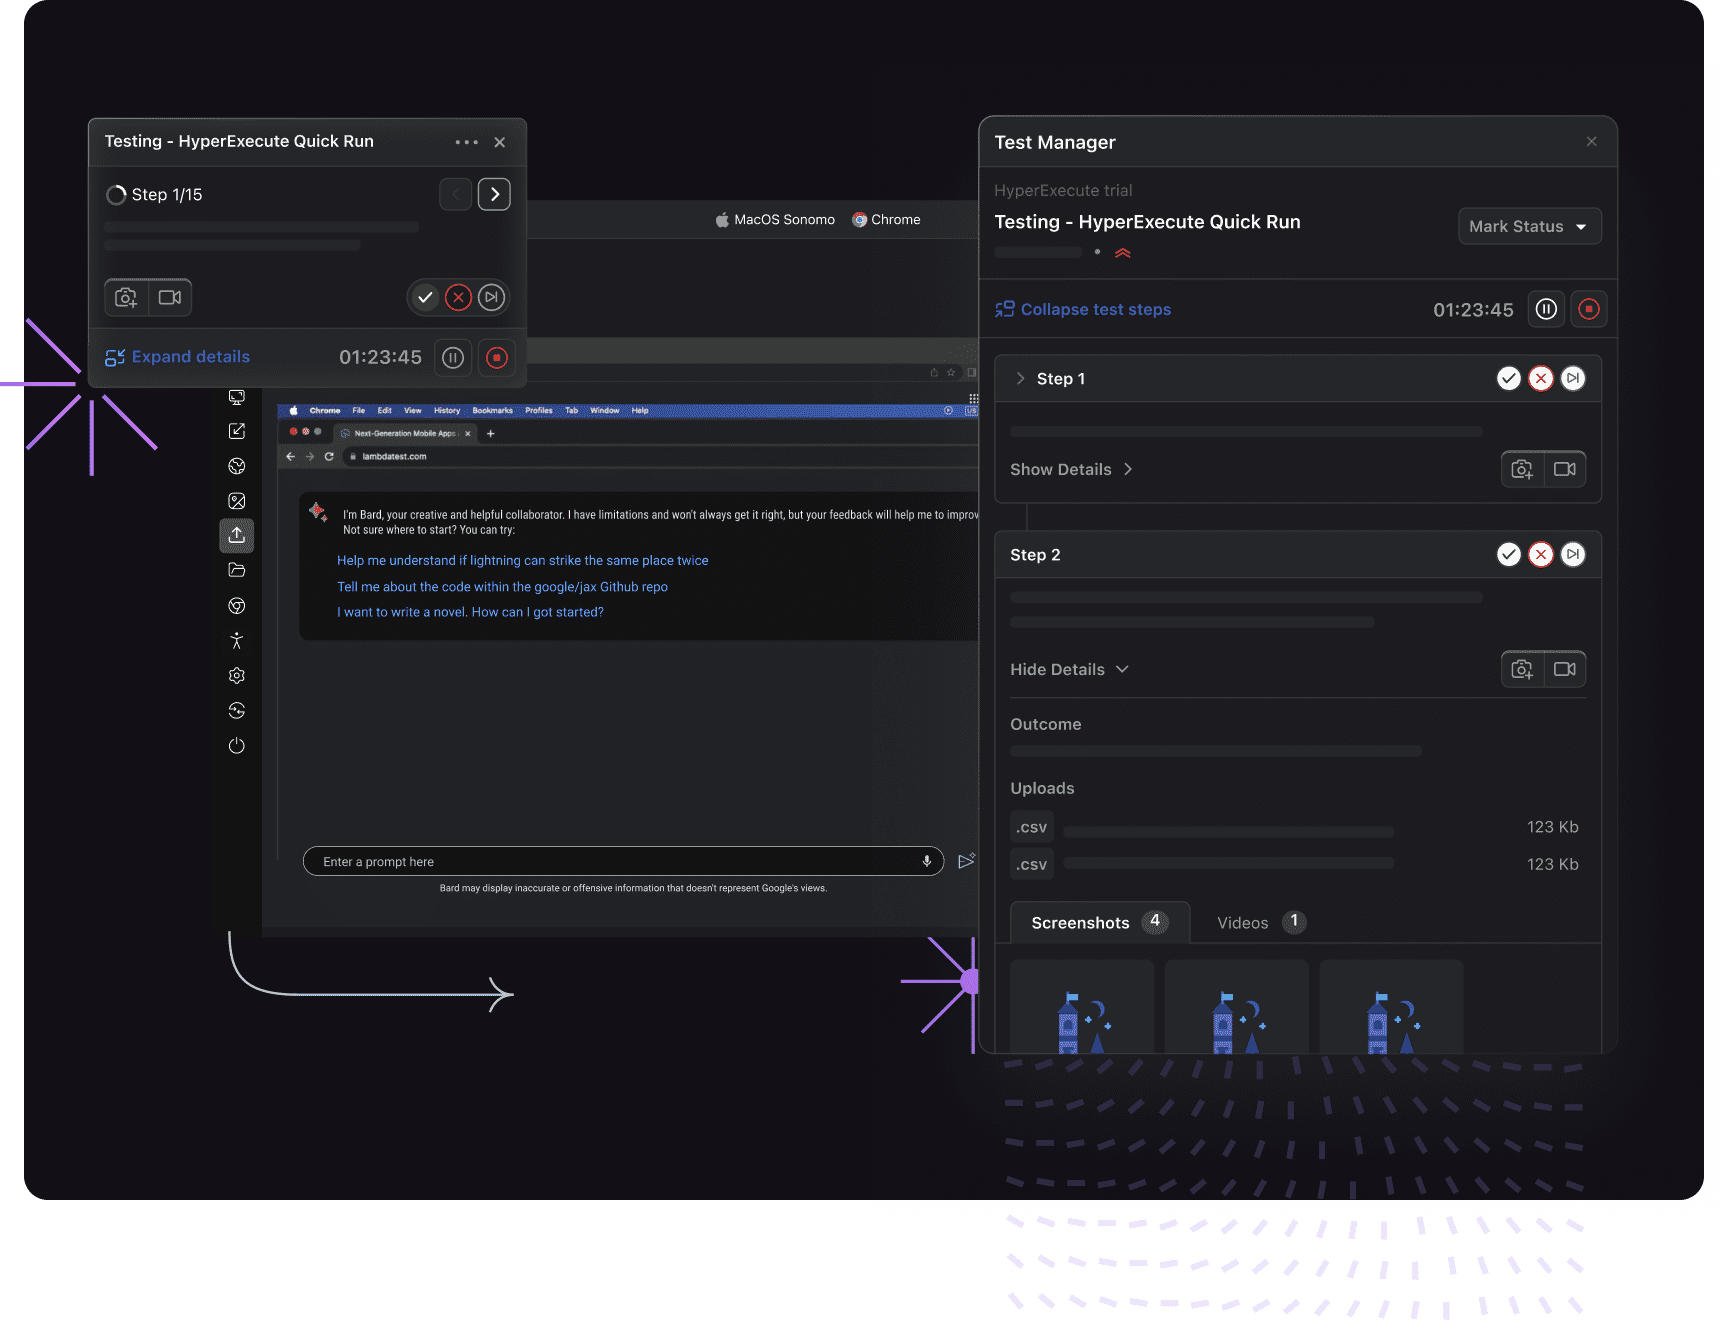
Task: Click the power icon at sidebar bottom
Action: pos(237,745)
